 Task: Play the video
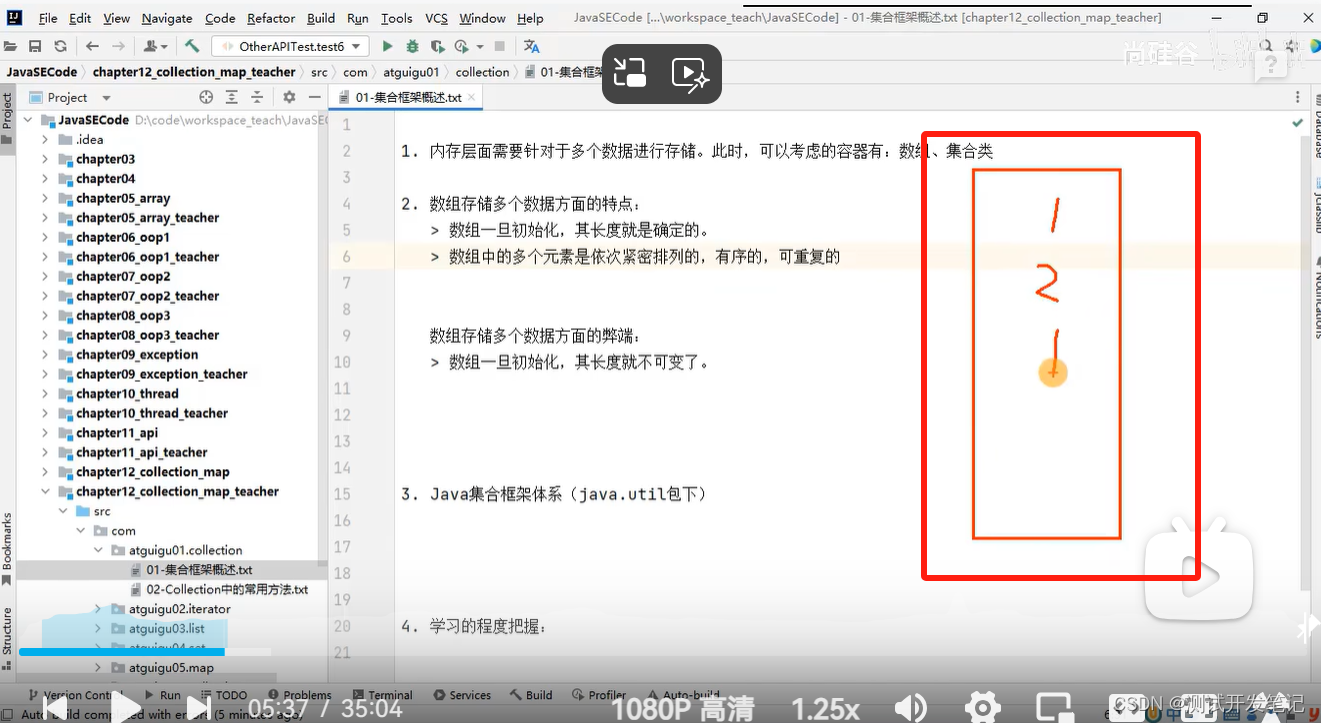point(124,708)
